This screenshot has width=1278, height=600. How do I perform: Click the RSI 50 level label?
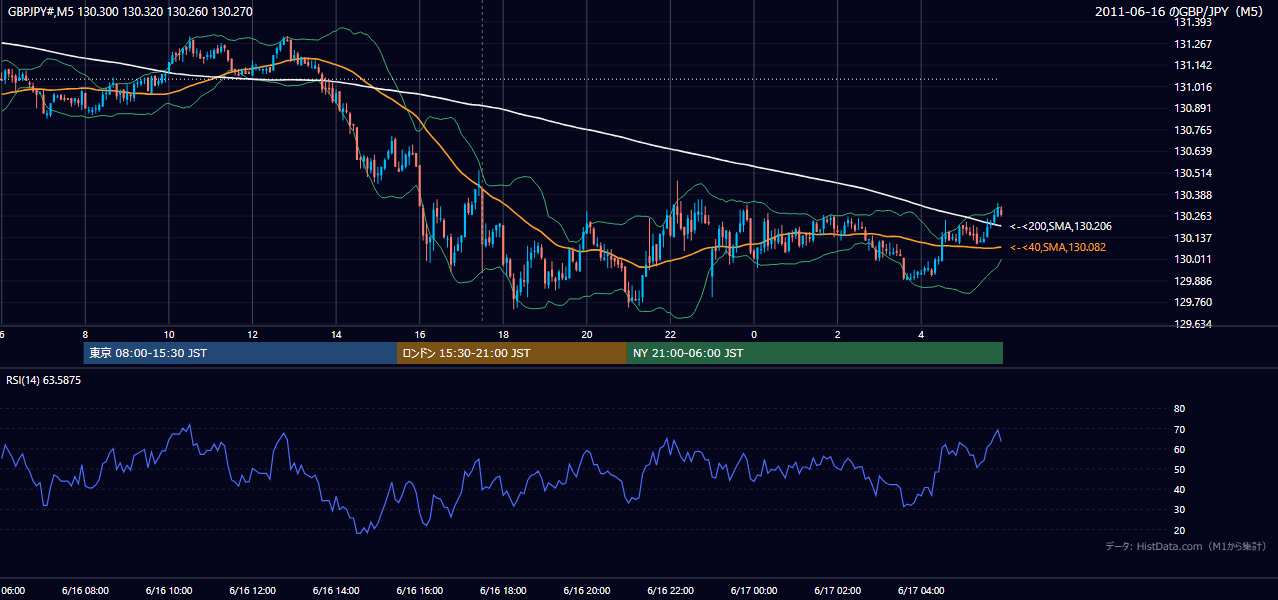[1179, 469]
